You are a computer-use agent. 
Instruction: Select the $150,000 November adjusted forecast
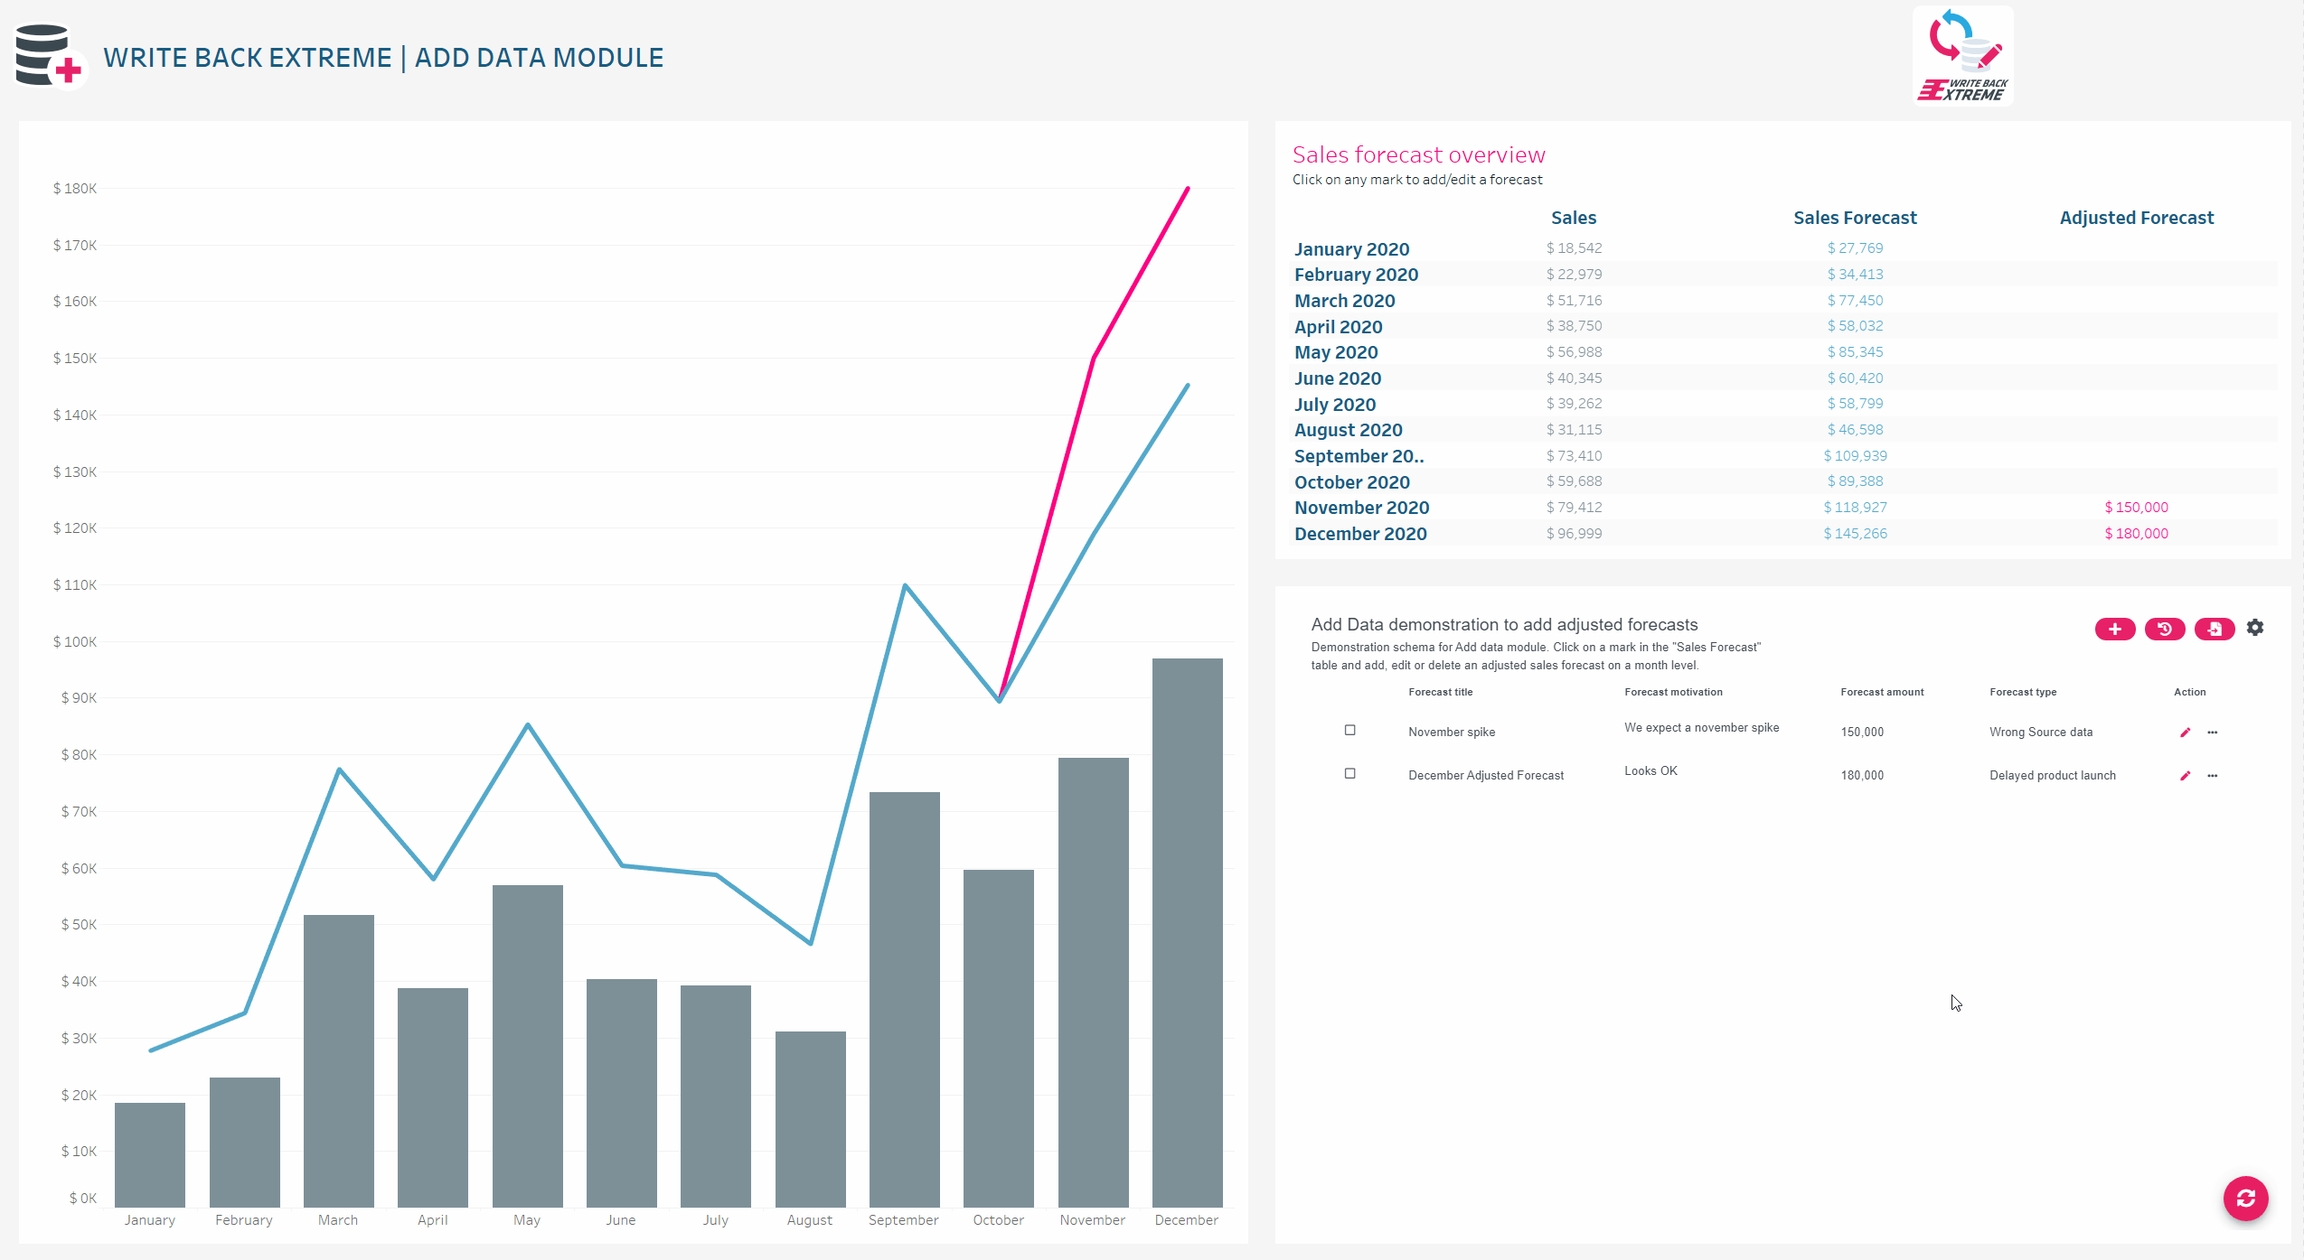pyautogui.click(x=2136, y=508)
